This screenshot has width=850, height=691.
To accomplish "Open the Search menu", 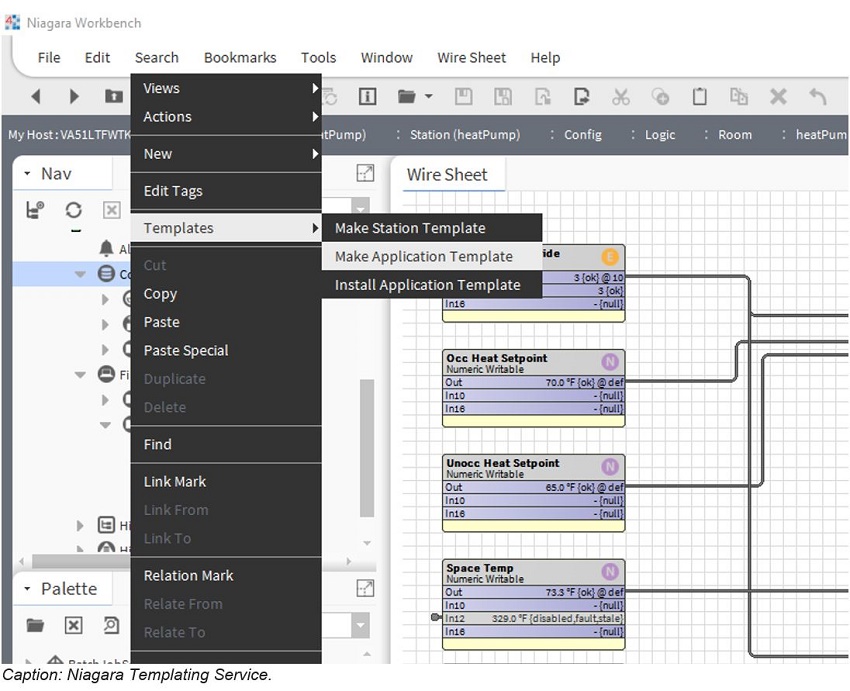I will click(157, 57).
